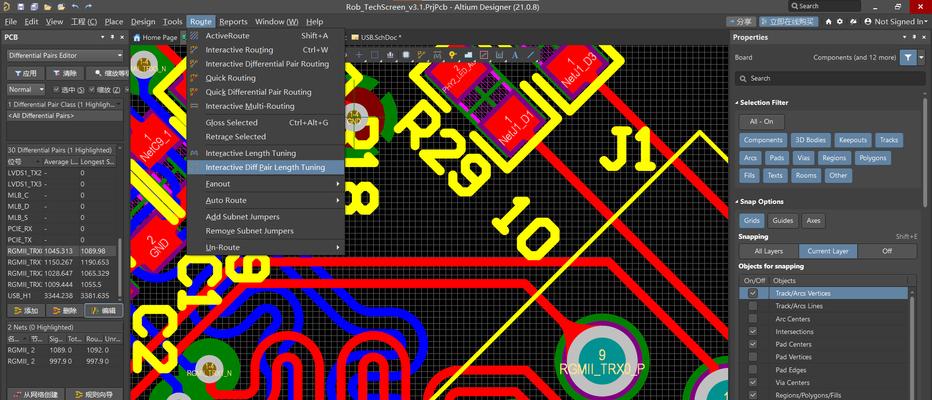
Task: Click the filter funnel icon in Properties
Action: [908, 58]
